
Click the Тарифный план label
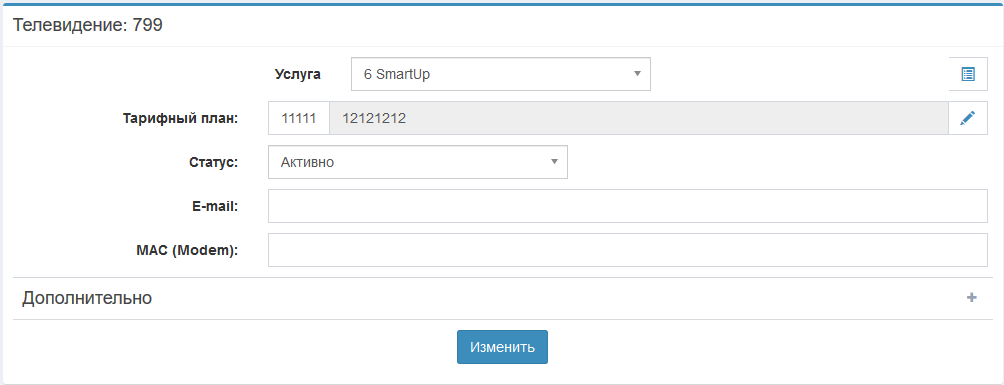[x=181, y=119]
